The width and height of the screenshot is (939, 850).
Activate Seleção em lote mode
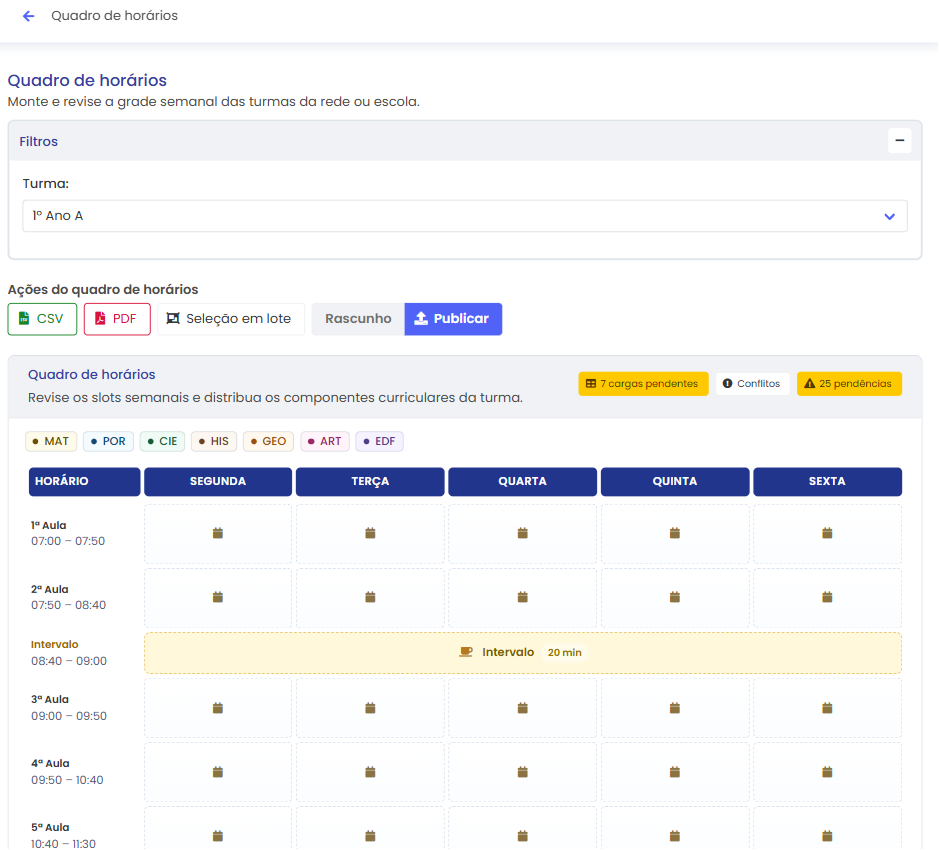231,319
